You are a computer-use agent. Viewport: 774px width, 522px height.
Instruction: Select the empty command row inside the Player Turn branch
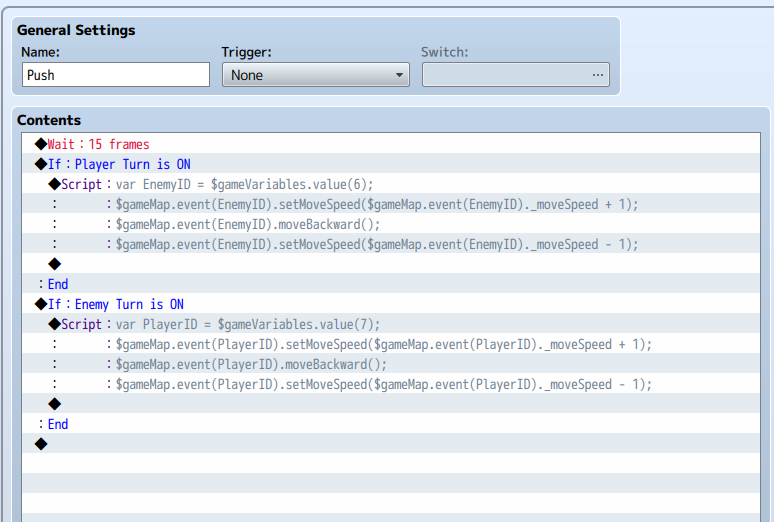(x=391, y=264)
